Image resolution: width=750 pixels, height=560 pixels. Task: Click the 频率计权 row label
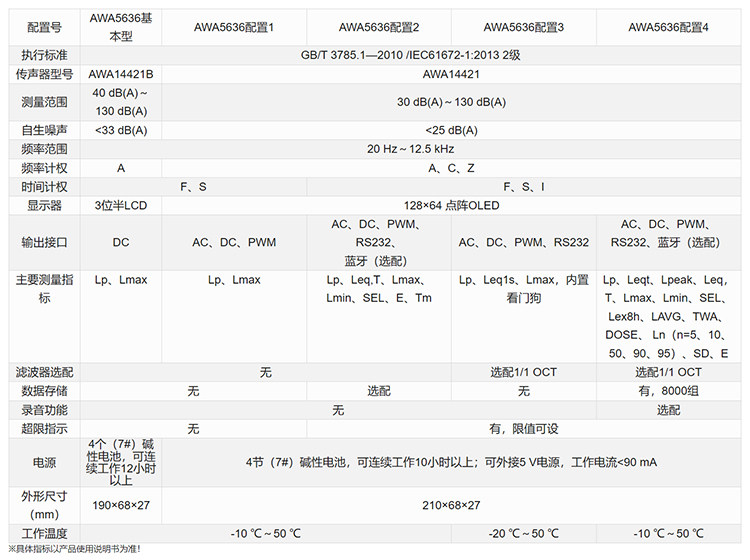(x=44, y=168)
